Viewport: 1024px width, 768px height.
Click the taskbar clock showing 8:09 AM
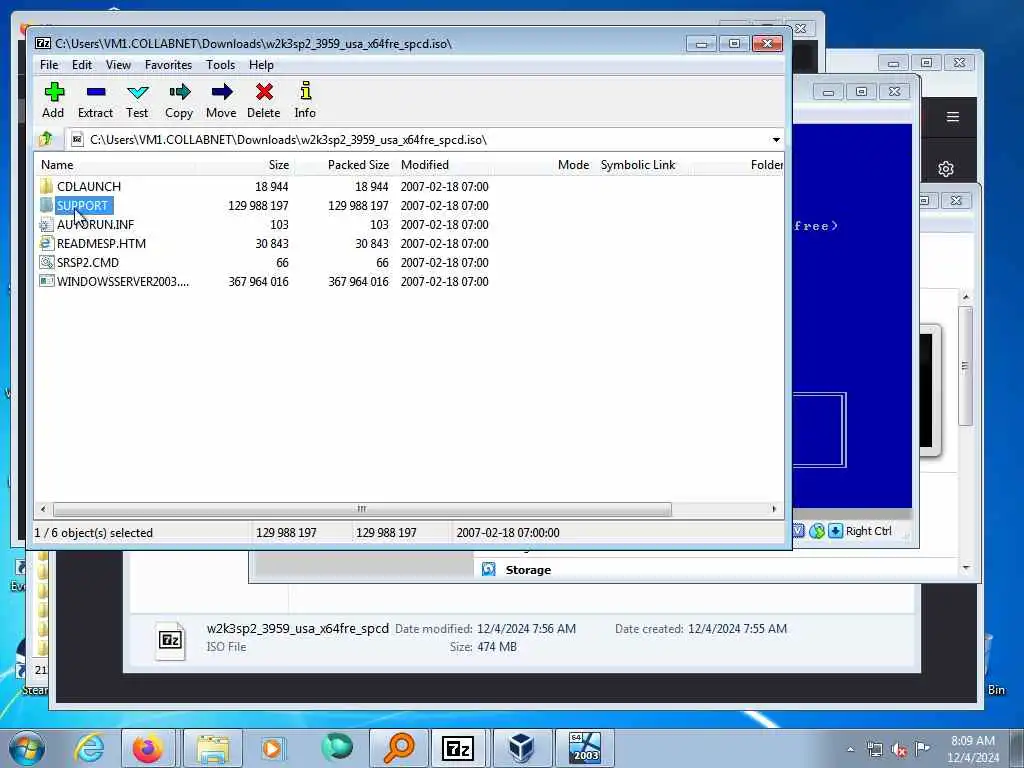[x=973, y=749]
